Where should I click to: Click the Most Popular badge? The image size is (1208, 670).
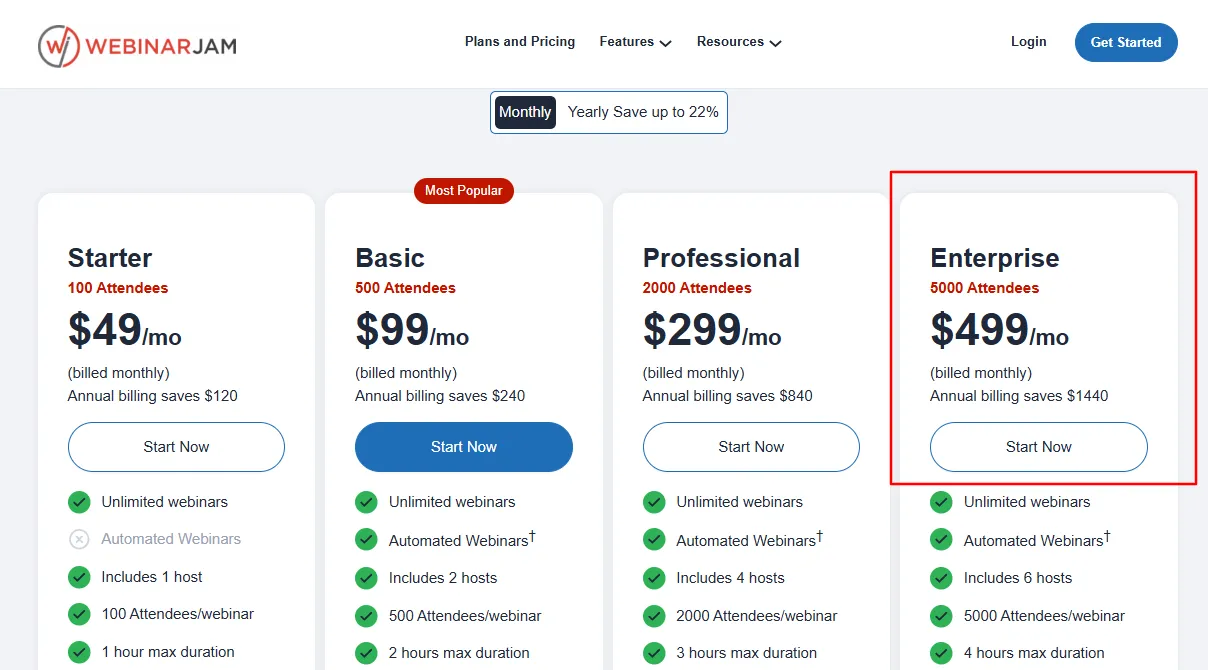click(x=464, y=191)
